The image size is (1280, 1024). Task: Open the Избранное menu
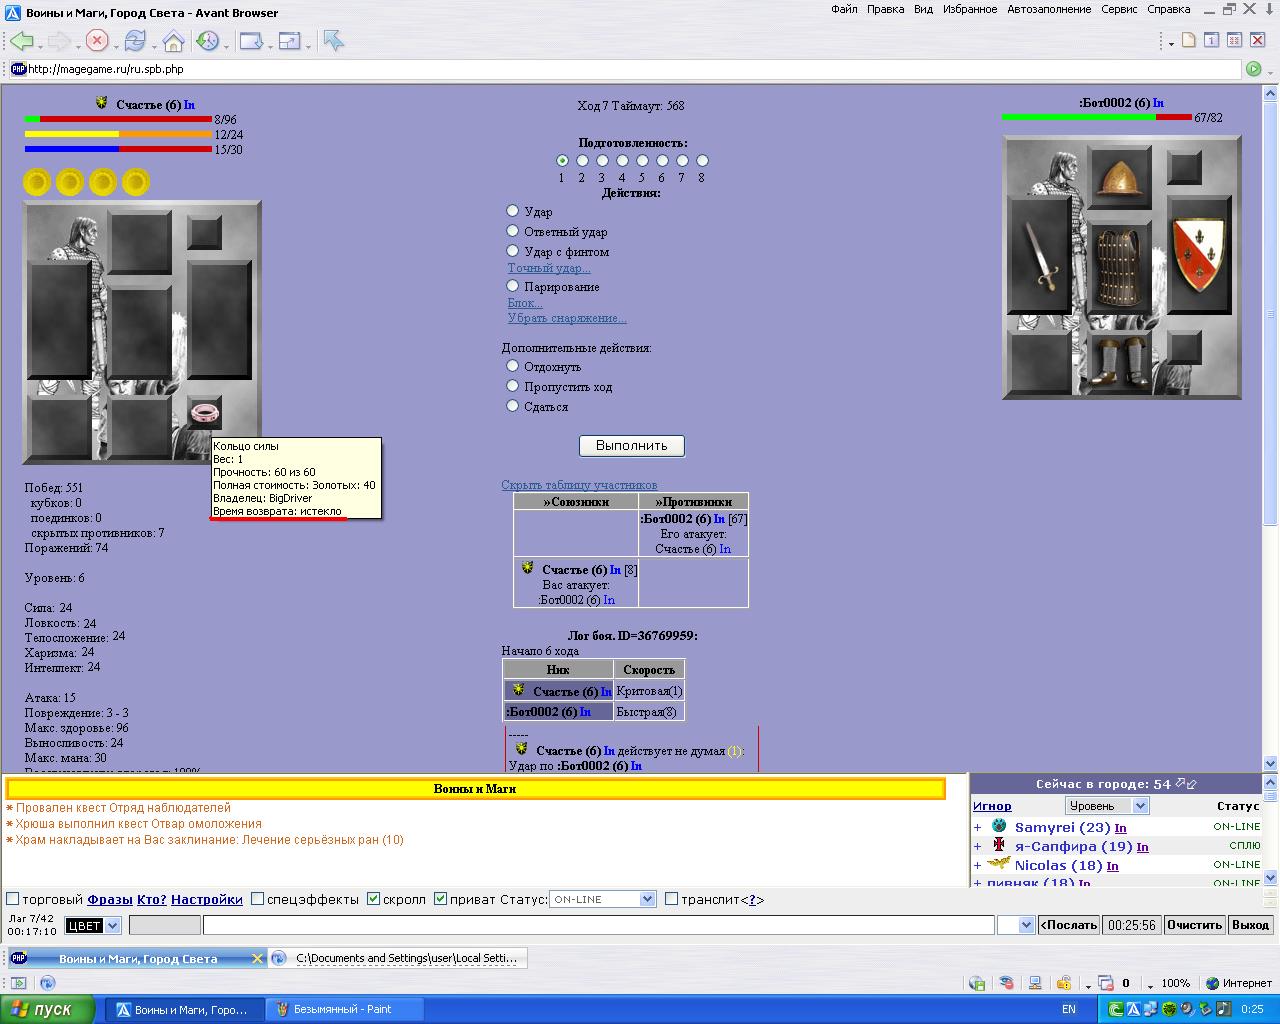969,9
